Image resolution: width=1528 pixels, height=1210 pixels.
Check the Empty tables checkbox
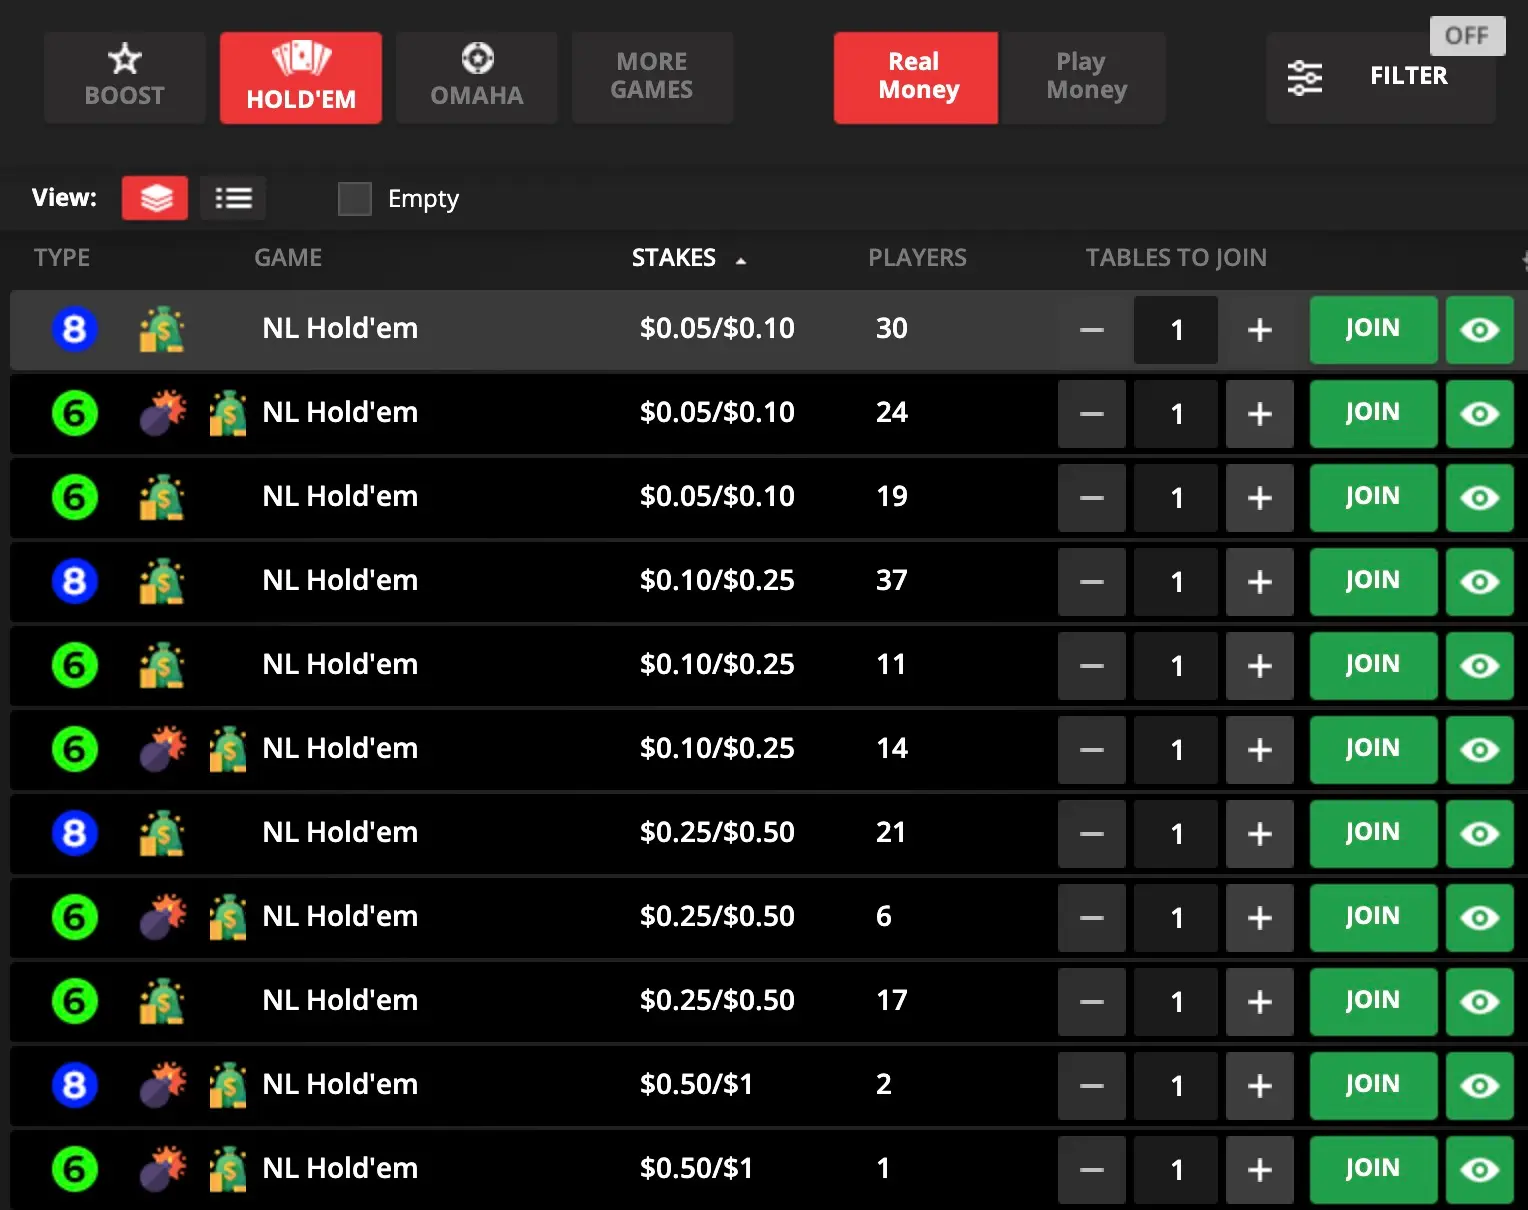[x=355, y=199]
